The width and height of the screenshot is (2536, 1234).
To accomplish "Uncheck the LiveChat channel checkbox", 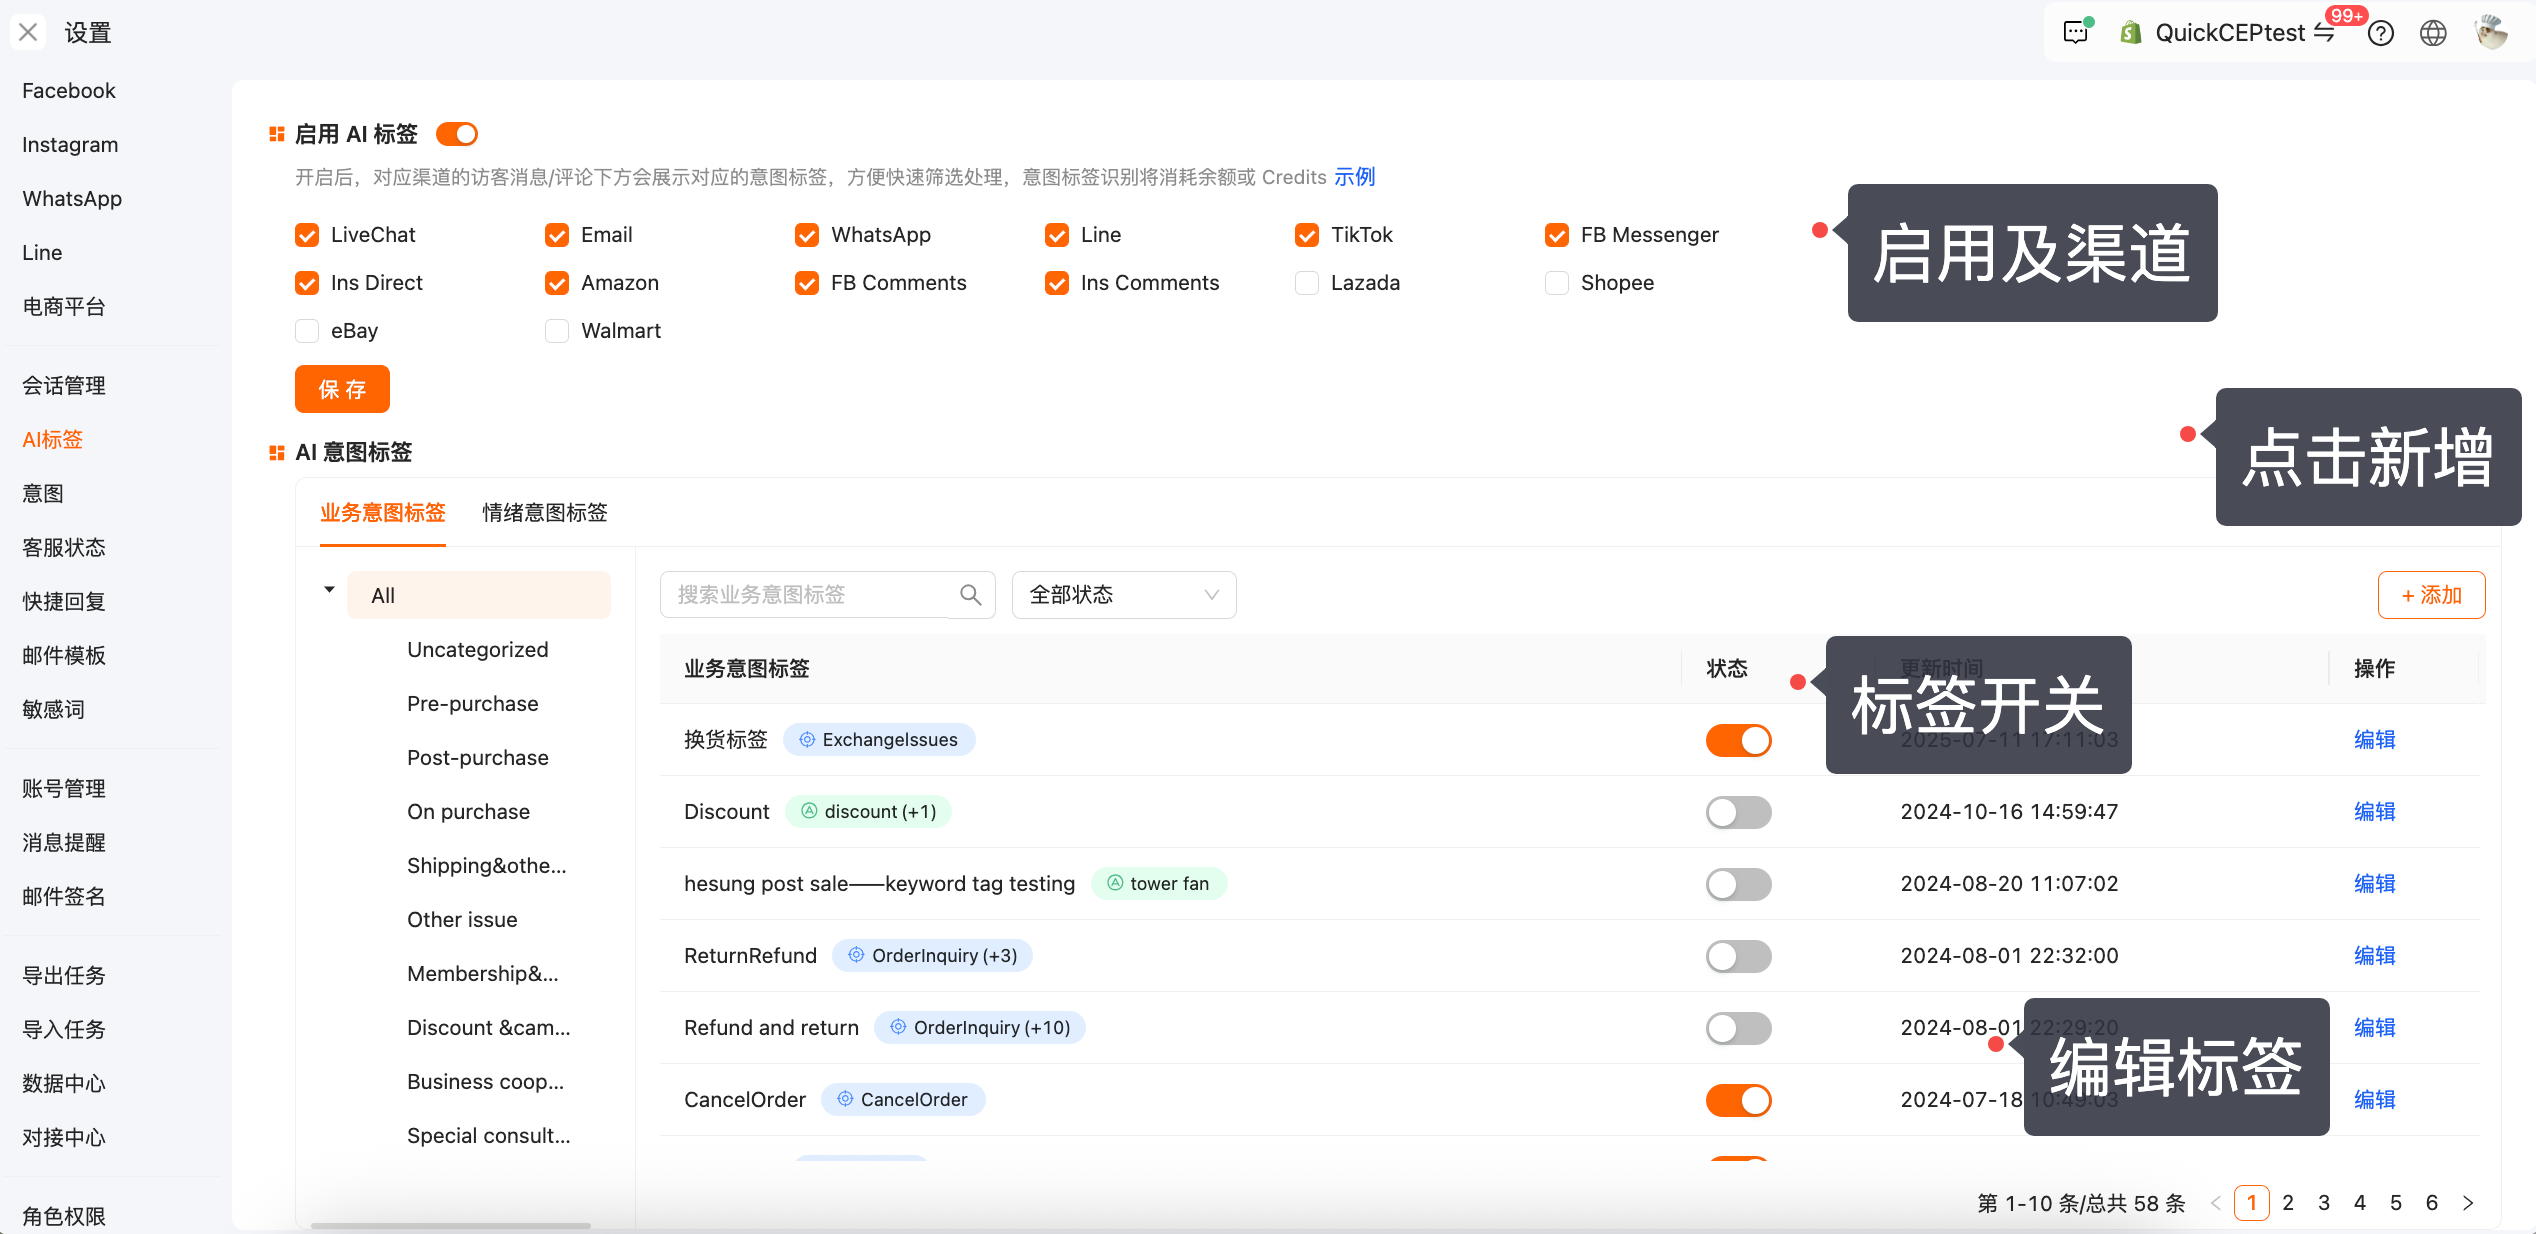I will pos(307,235).
